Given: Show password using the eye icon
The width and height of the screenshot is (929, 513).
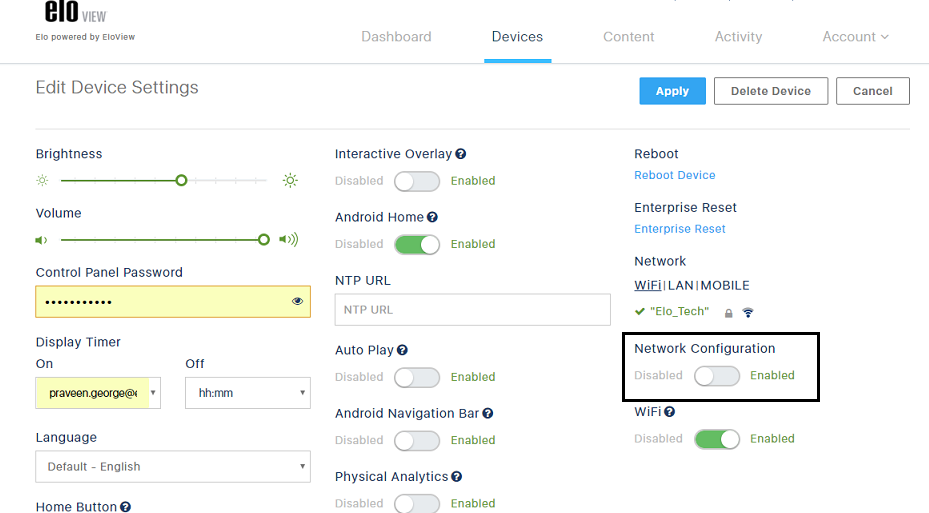Looking at the screenshot, I should [x=297, y=302].
